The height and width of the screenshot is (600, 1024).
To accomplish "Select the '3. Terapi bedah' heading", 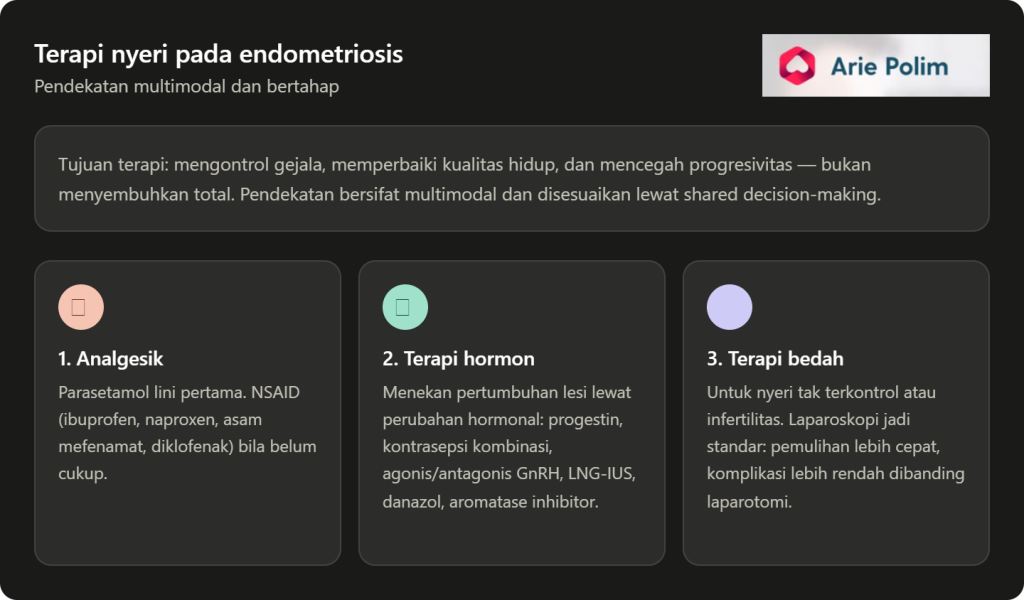I will (775, 358).
